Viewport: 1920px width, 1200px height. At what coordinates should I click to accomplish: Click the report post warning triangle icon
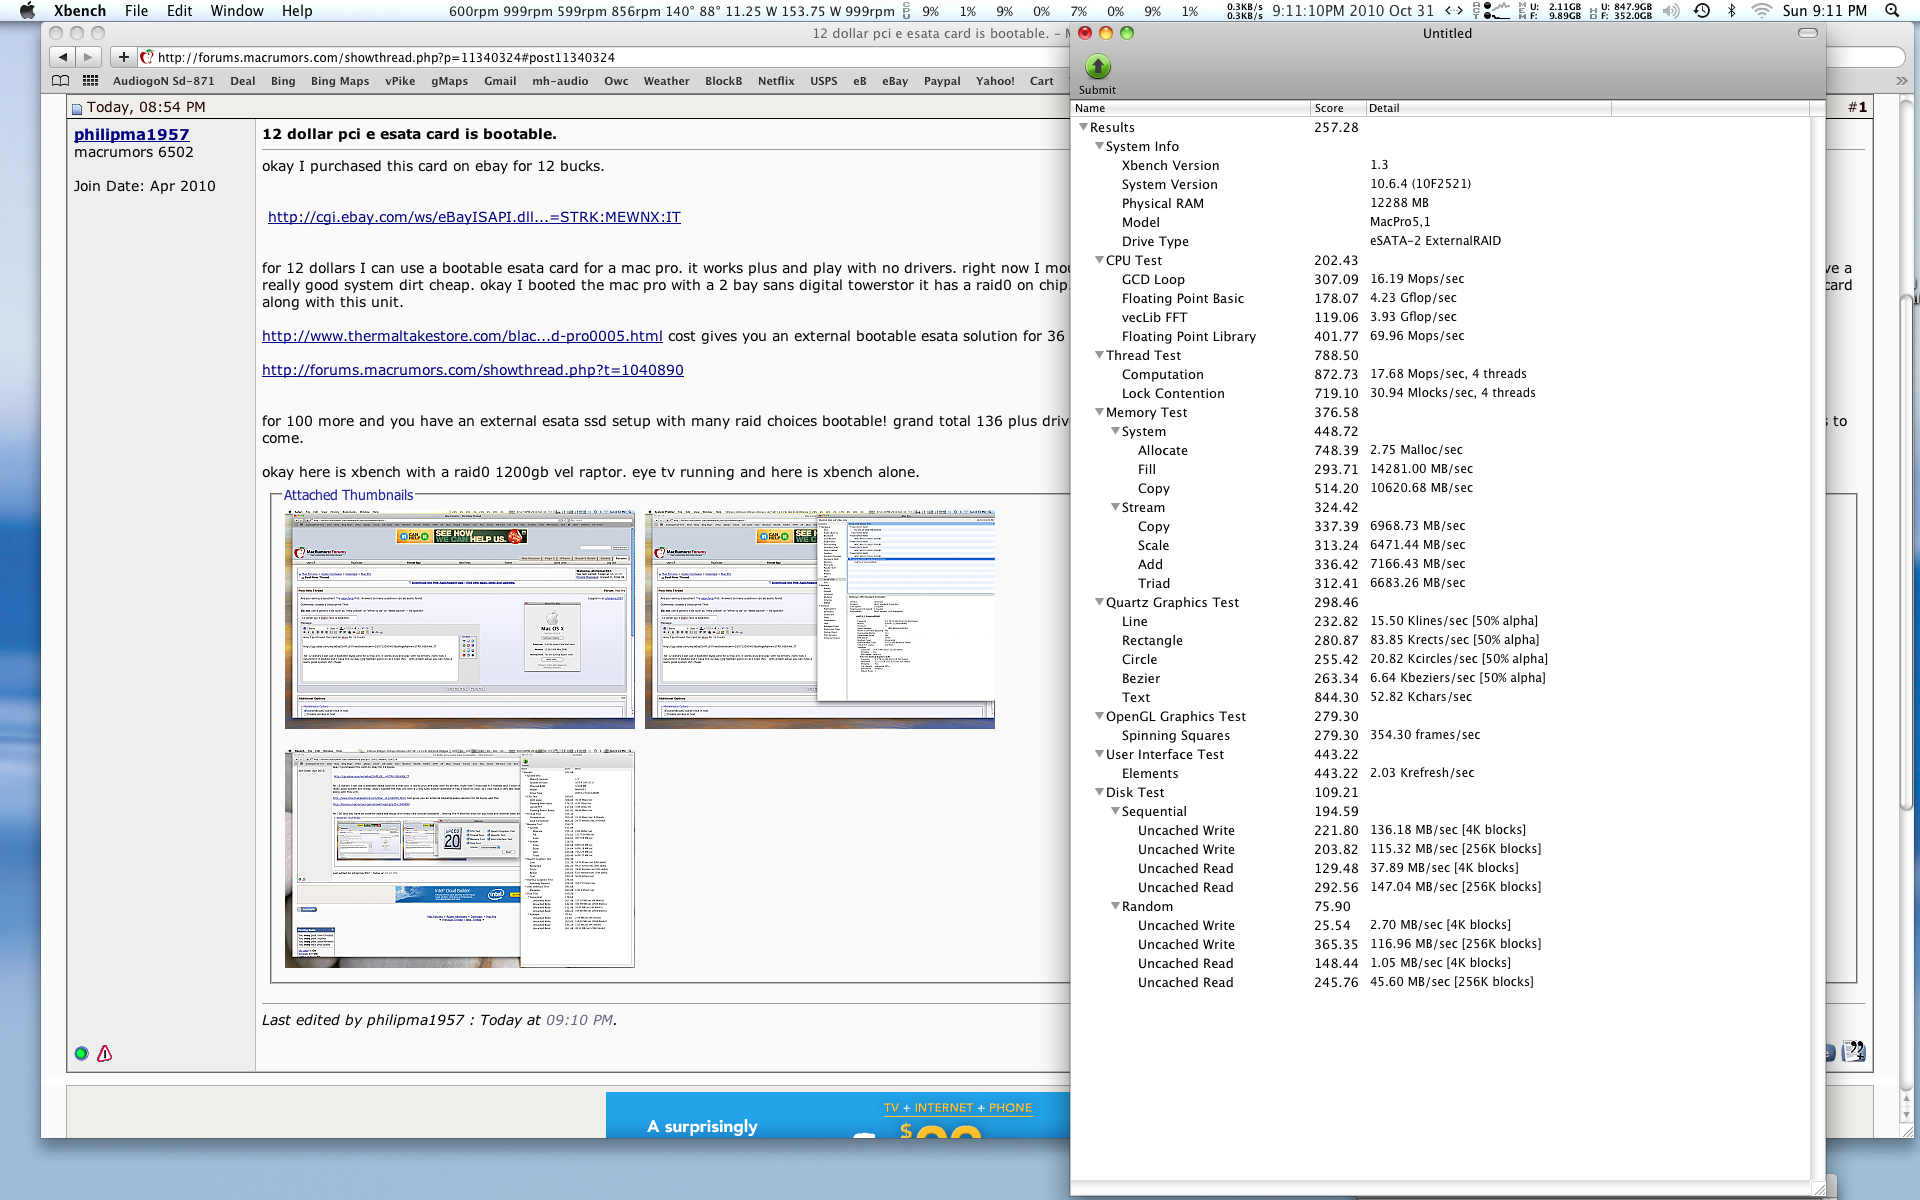coord(104,1053)
